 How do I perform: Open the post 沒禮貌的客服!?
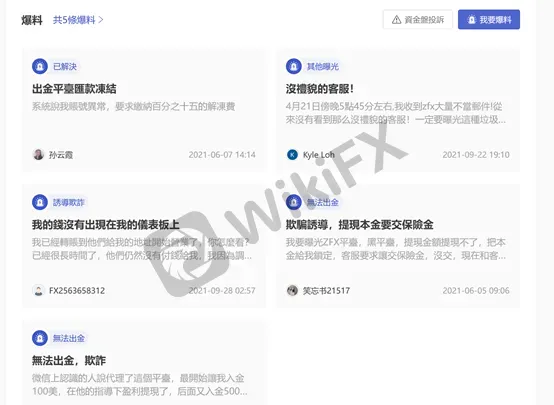pyautogui.click(x=320, y=89)
